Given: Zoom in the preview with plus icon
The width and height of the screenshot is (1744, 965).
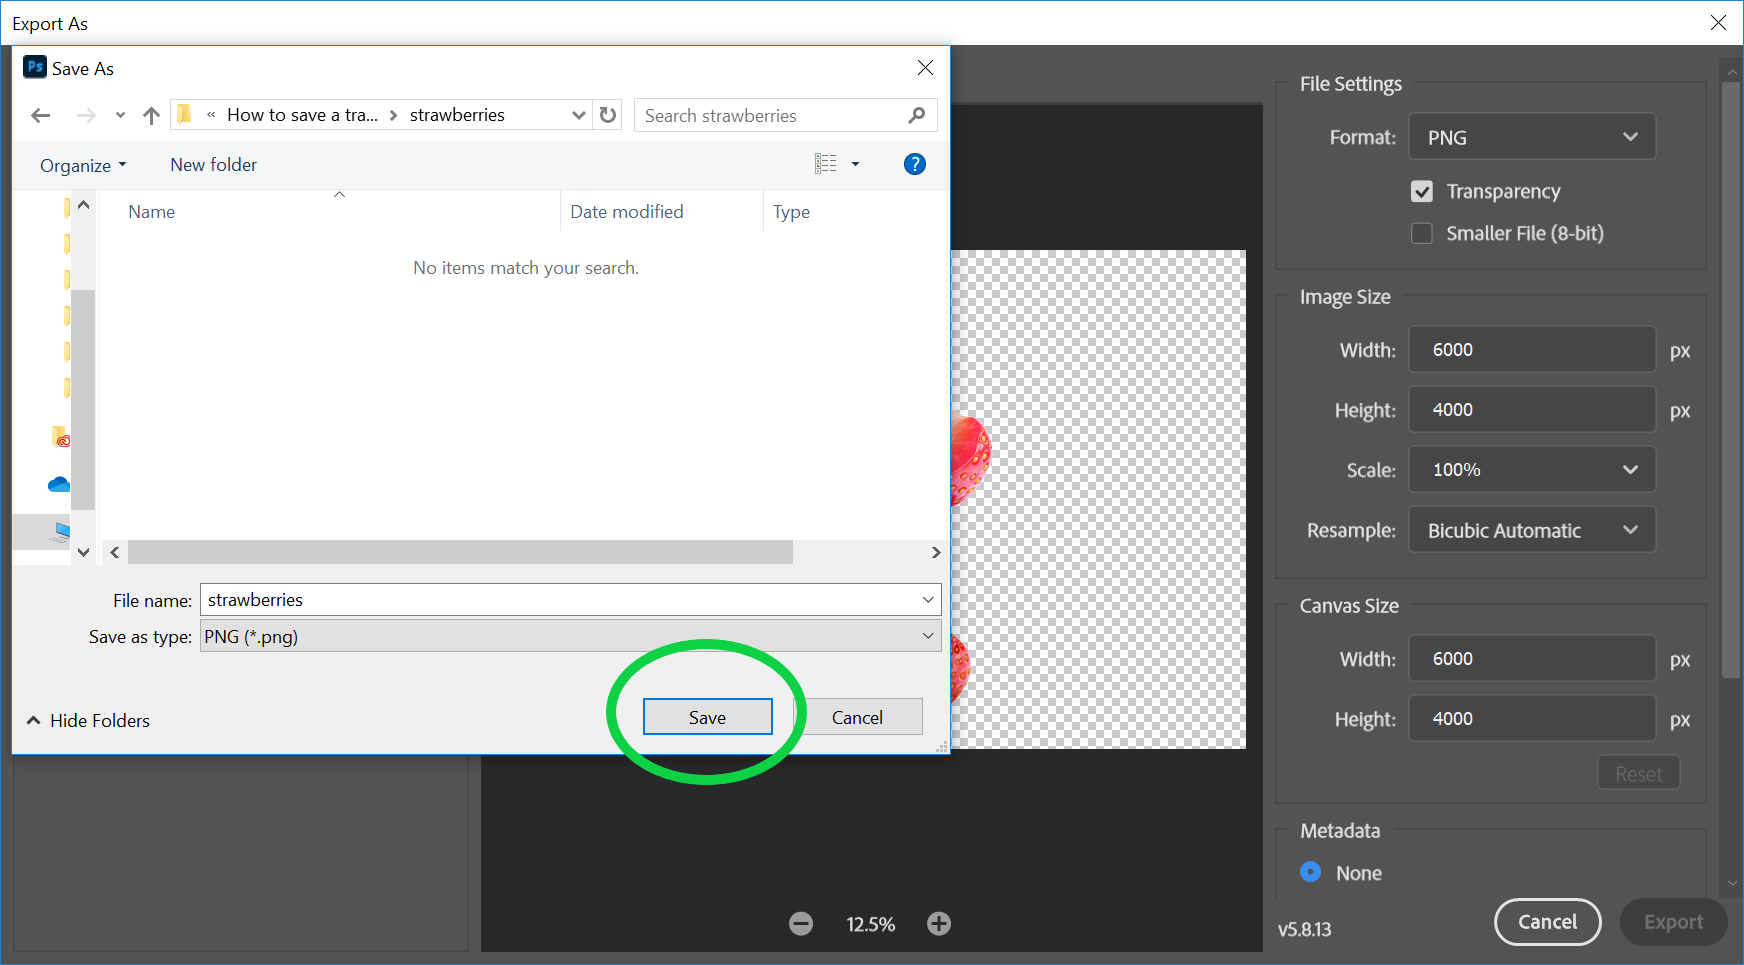Looking at the screenshot, I should (x=938, y=924).
